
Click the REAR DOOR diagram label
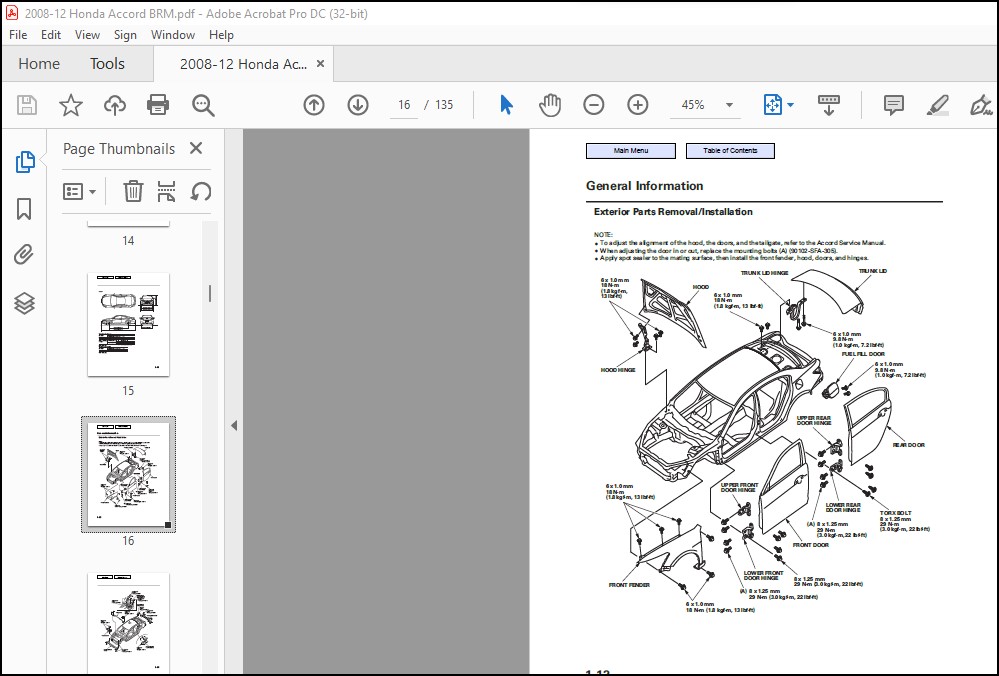pyautogui.click(x=909, y=445)
